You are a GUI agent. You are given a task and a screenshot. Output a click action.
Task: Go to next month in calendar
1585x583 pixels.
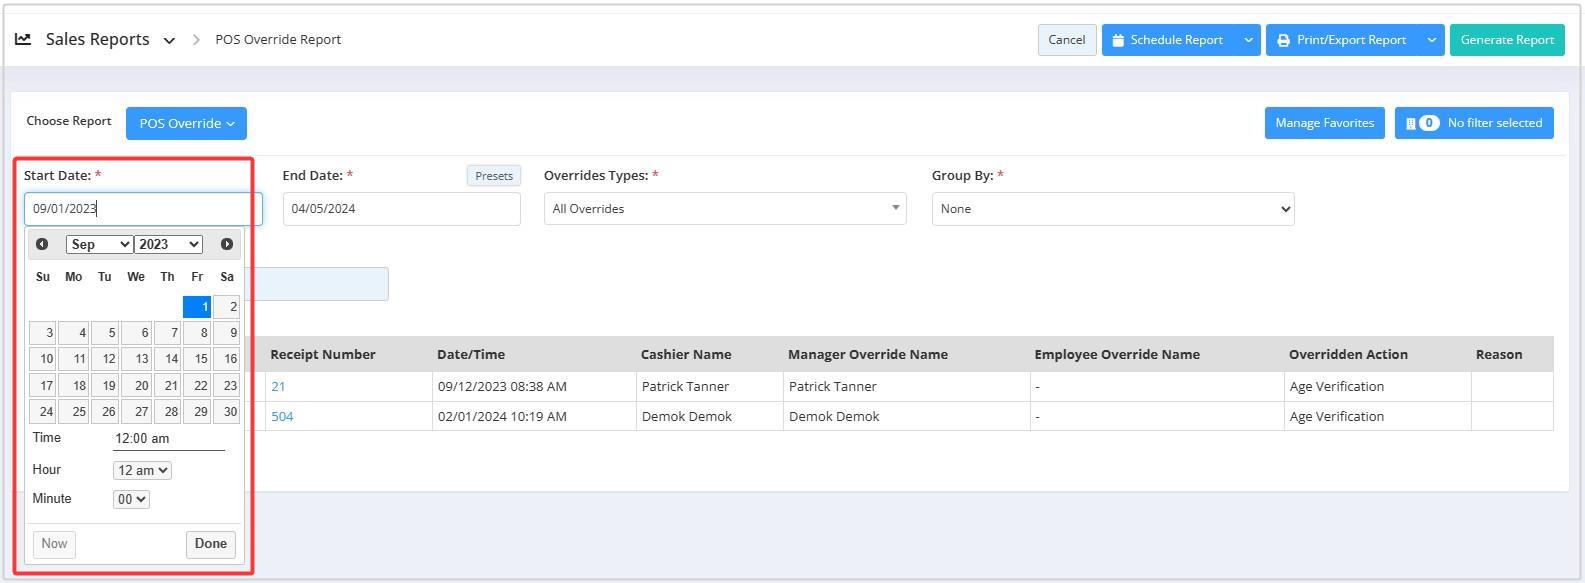coord(227,244)
